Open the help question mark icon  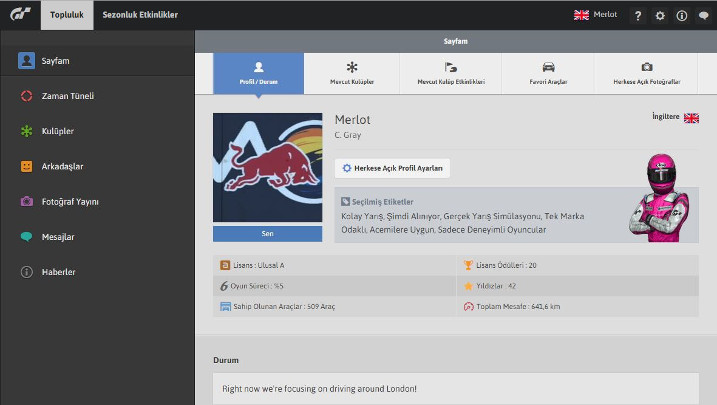point(638,16)
